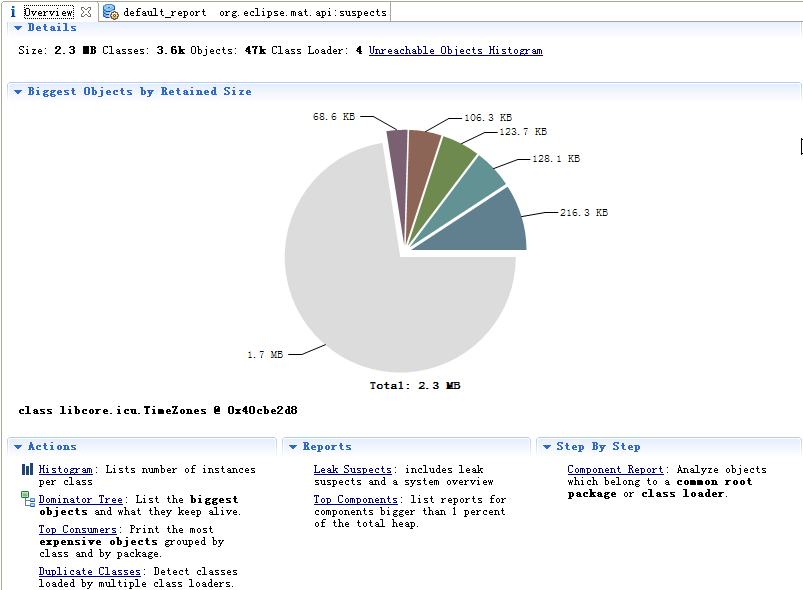
Task: Click the 68.6 KB label
Action: (334, 117)
